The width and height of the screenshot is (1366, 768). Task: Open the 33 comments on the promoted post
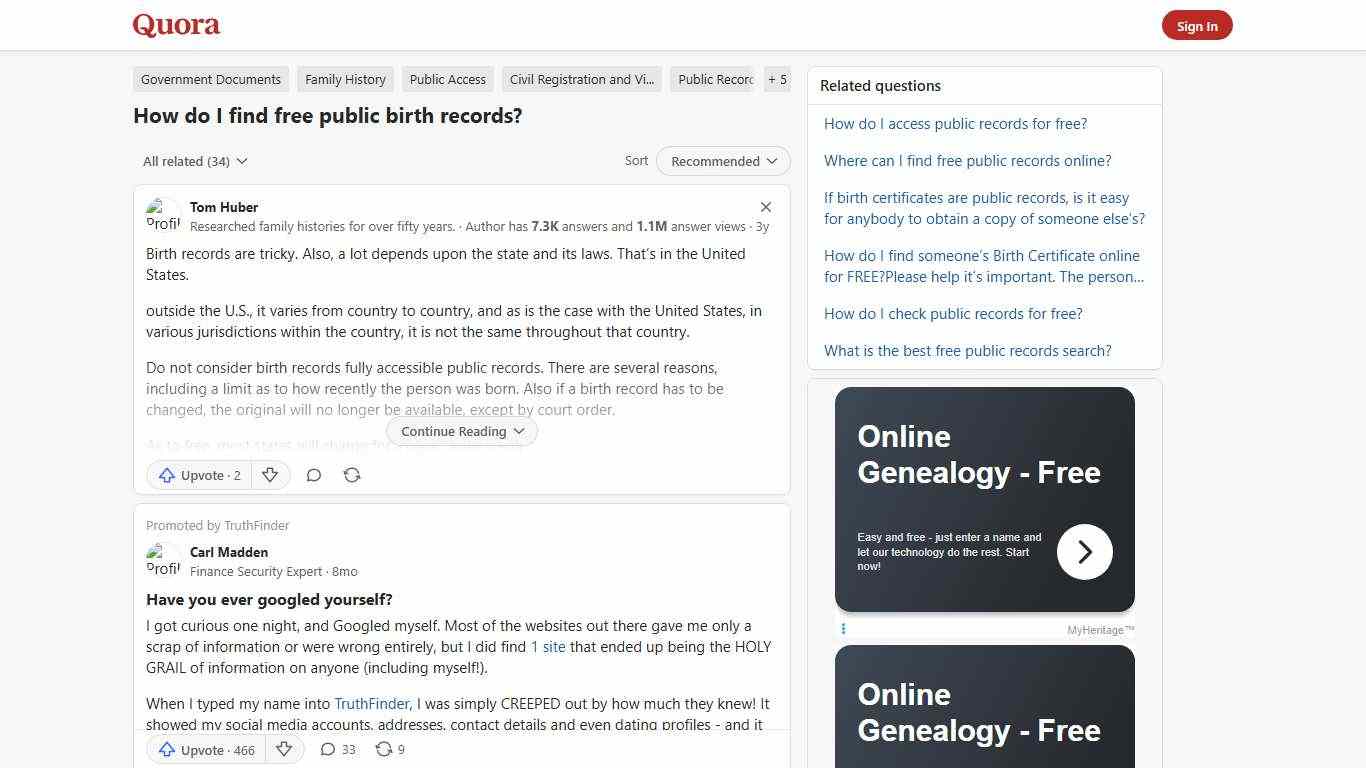coord(337,749)
